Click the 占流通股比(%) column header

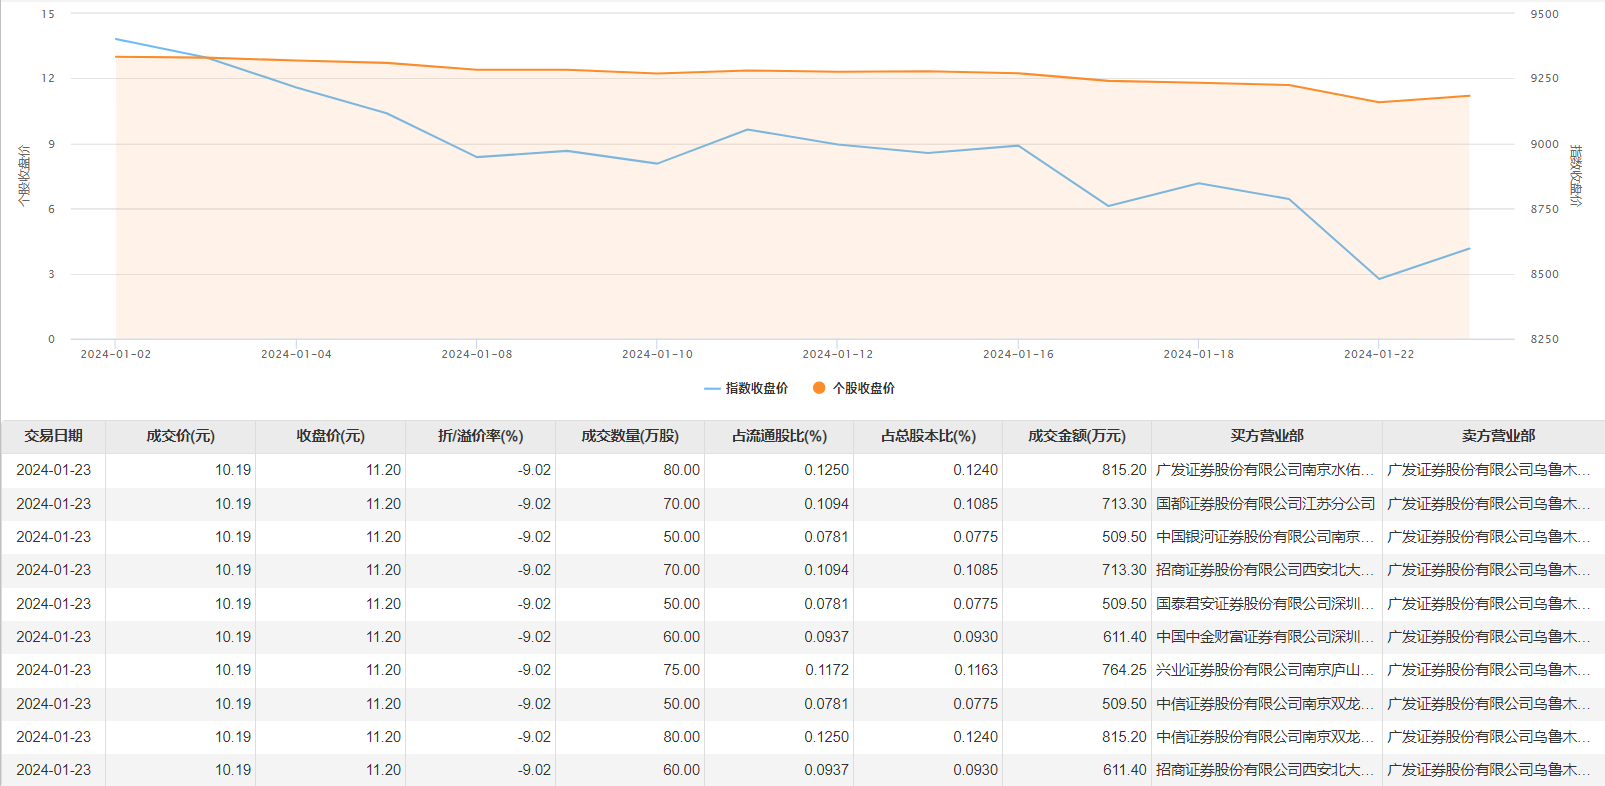point(779,436)
